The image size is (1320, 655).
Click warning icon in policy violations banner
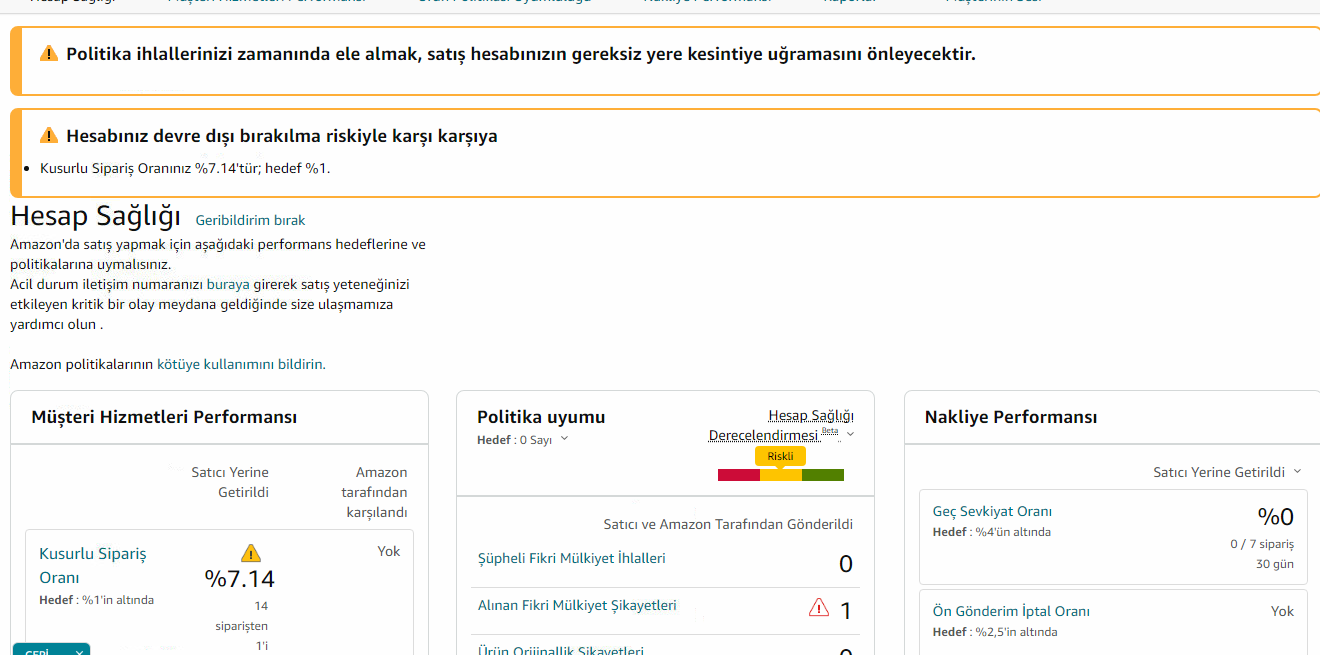[49, 54]
